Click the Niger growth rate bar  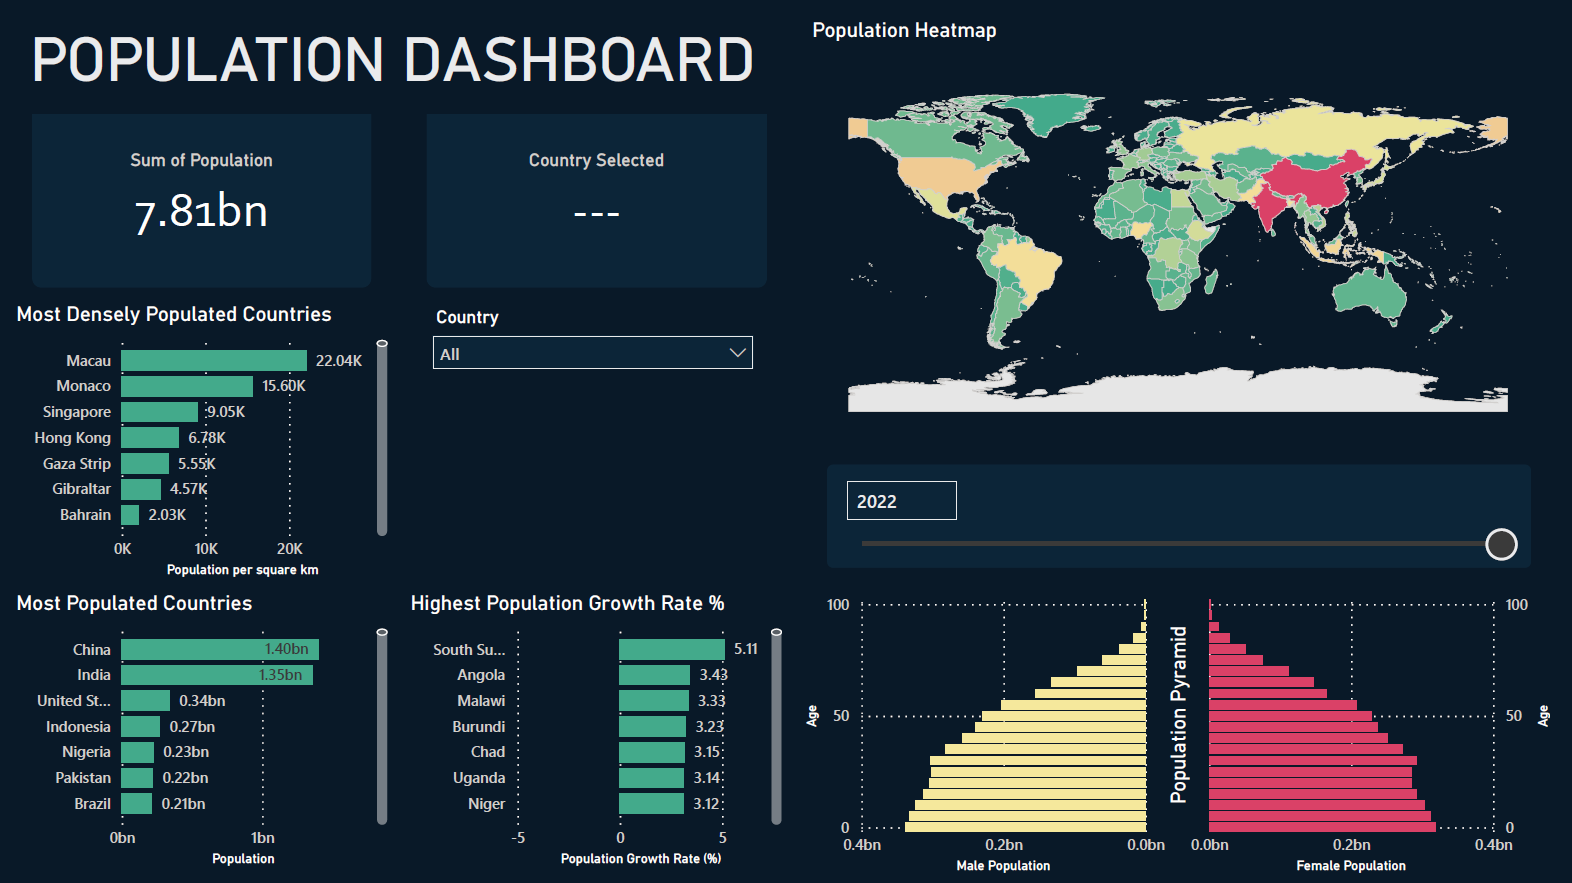tap(651, 804)
